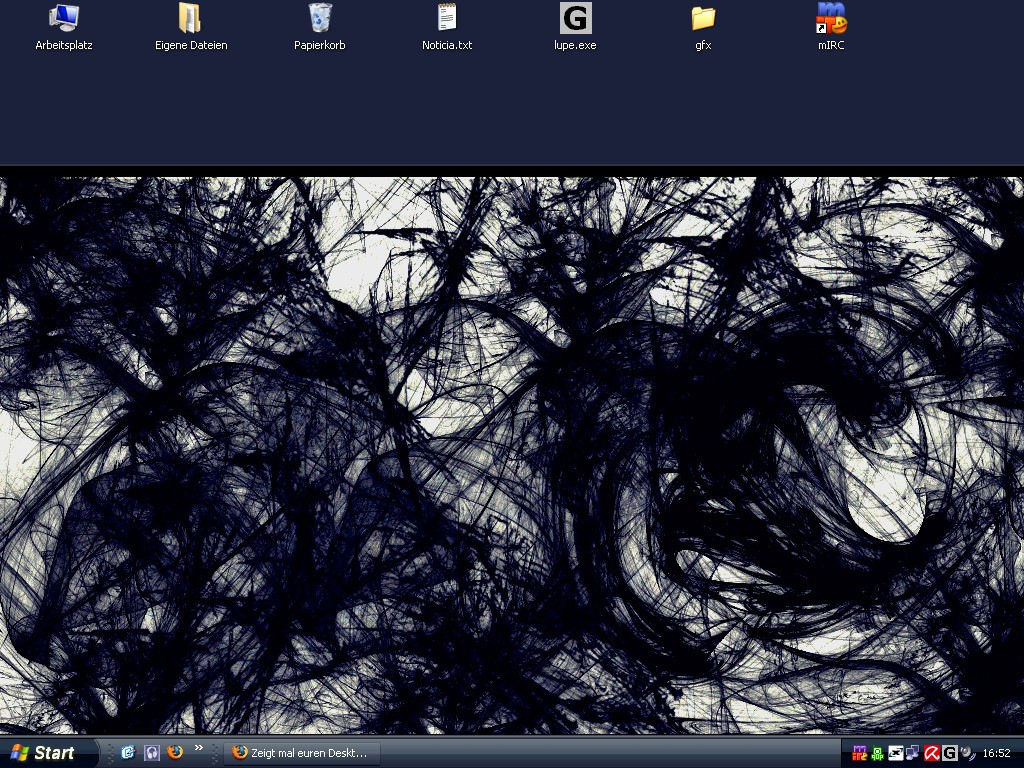Select the lupe.exe desktop icon

(x=575, y=18)
